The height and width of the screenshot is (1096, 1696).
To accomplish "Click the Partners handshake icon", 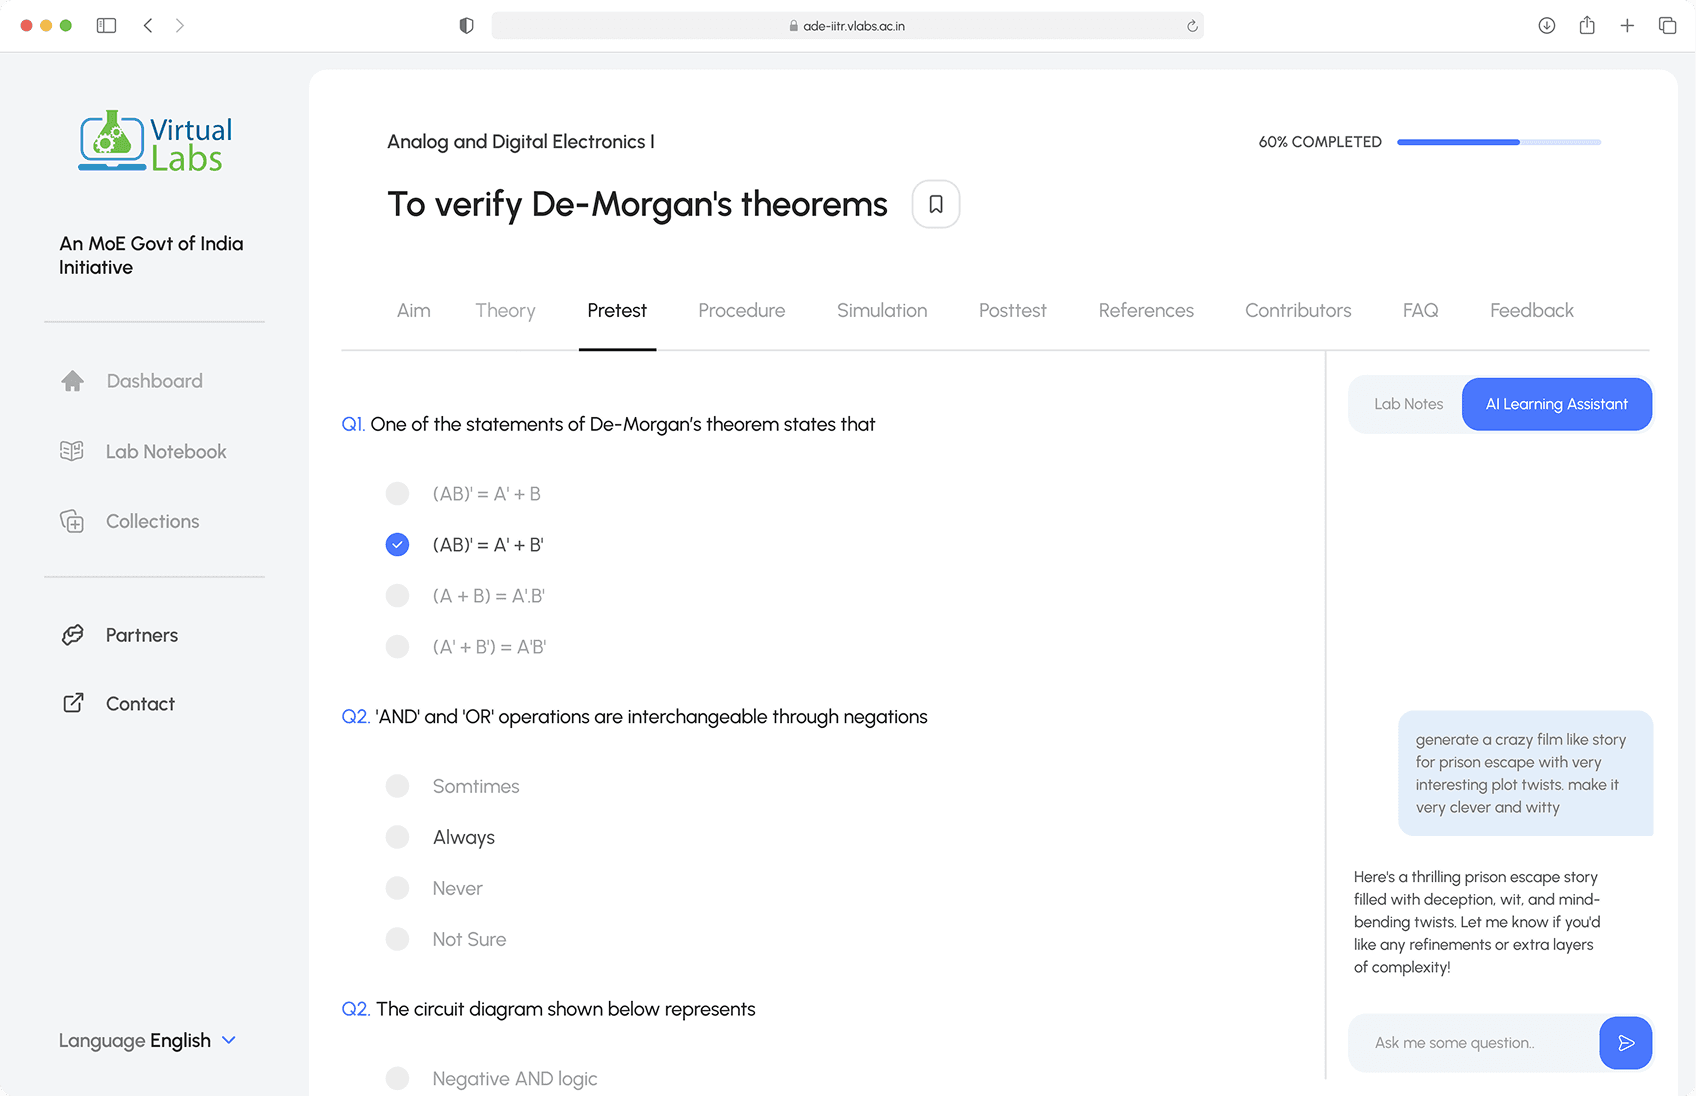I will point(73,635).
